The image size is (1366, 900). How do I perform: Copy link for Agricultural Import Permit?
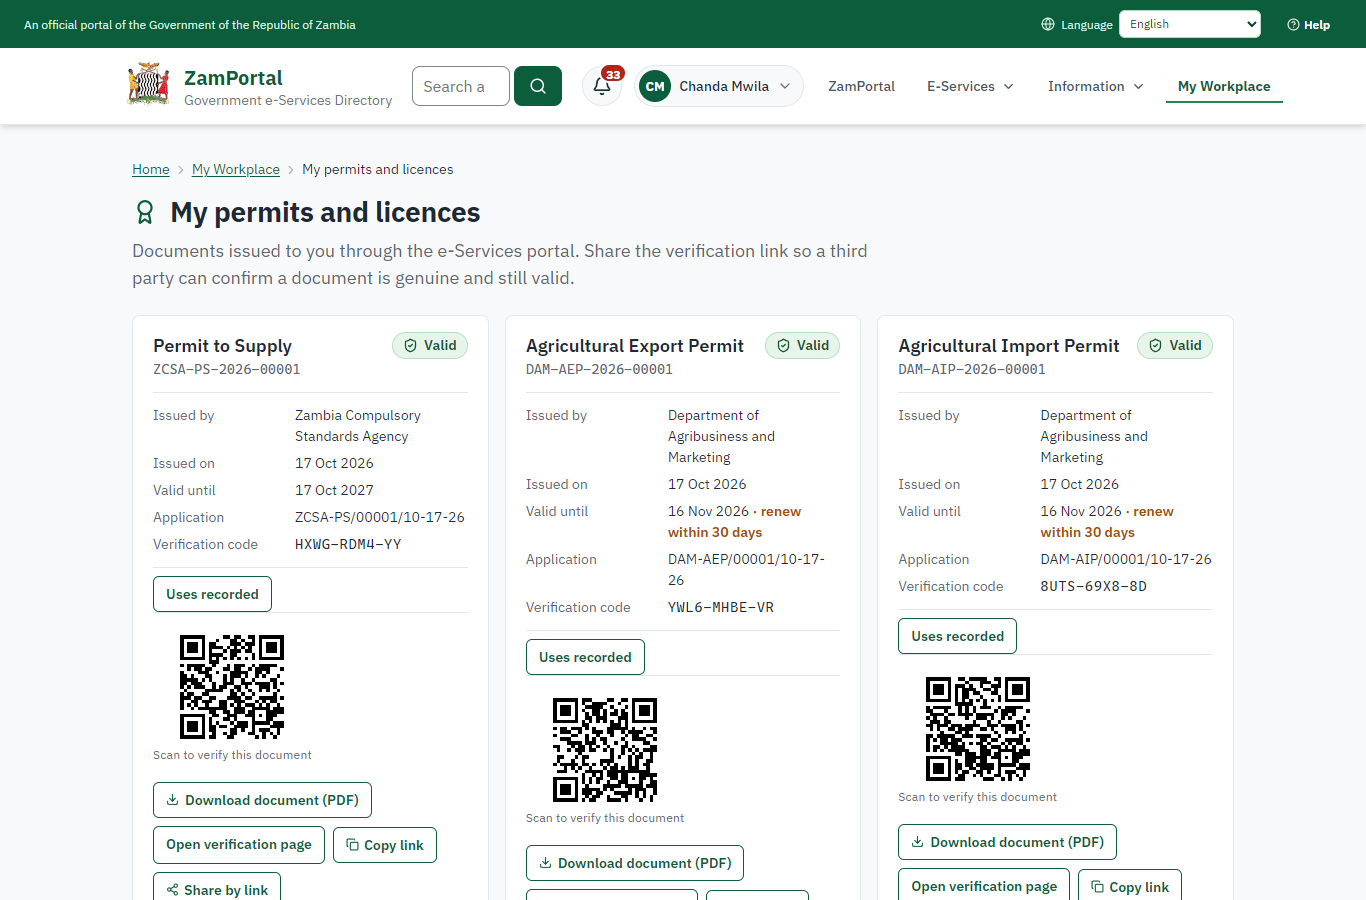pos(1130,885)
